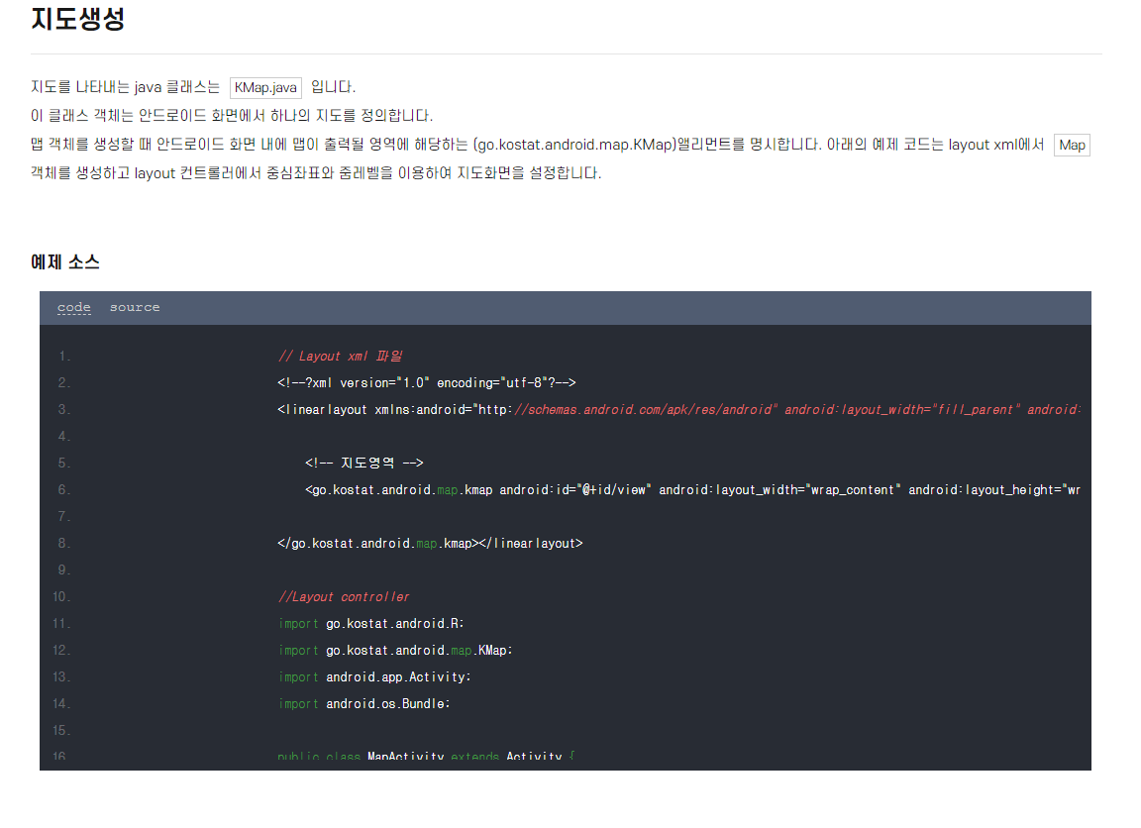Screen dimensions: 1141x828
Task: Switch to the source tab
Action: click(134, 308)
